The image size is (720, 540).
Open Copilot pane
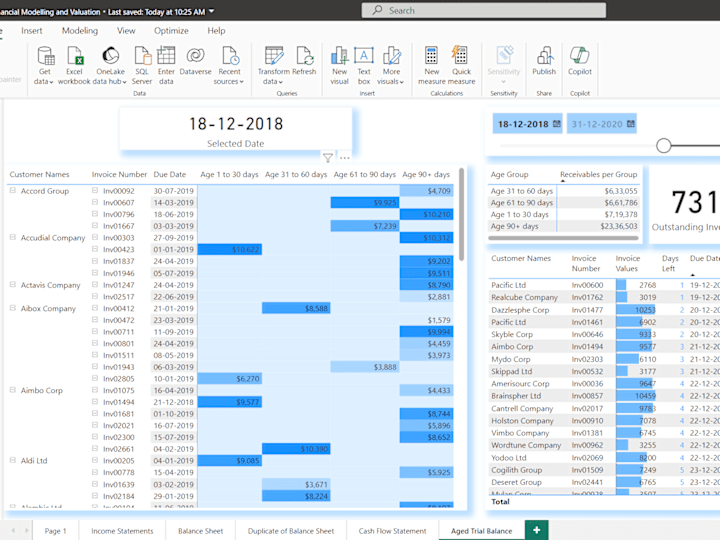(x=579, y=61)
